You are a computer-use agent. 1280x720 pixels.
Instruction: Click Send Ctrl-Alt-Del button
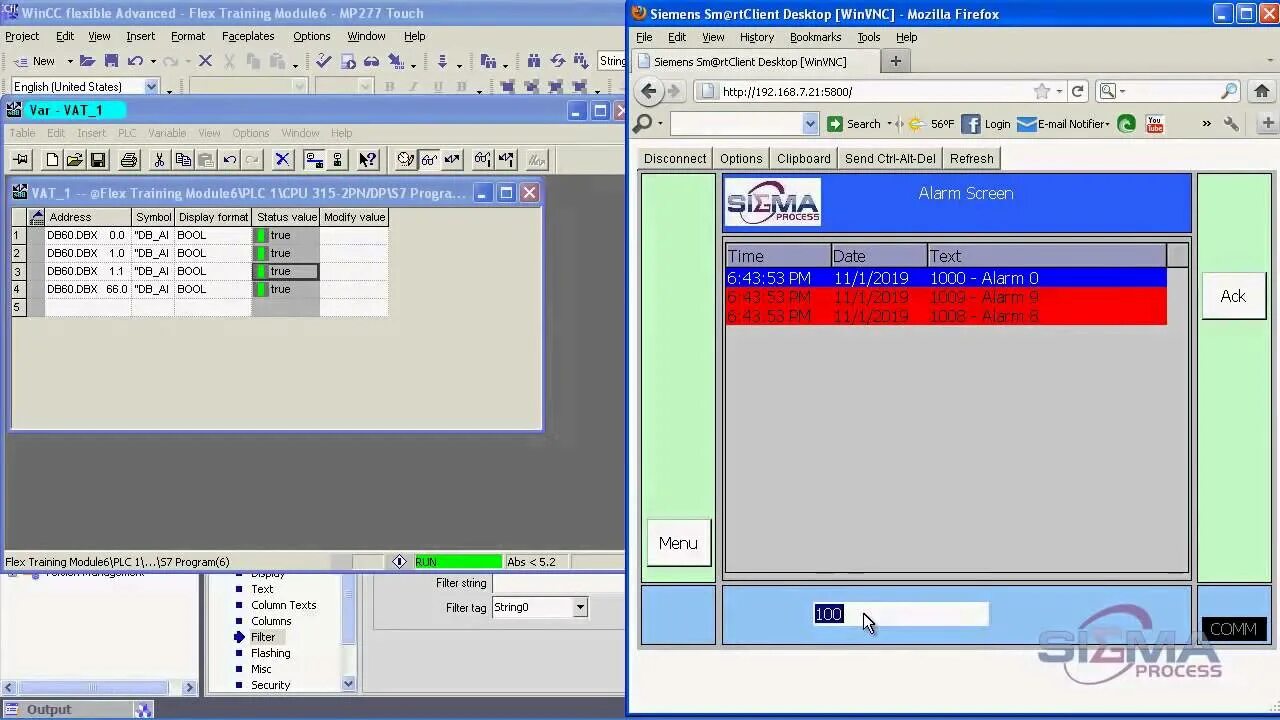coord(890,158)
